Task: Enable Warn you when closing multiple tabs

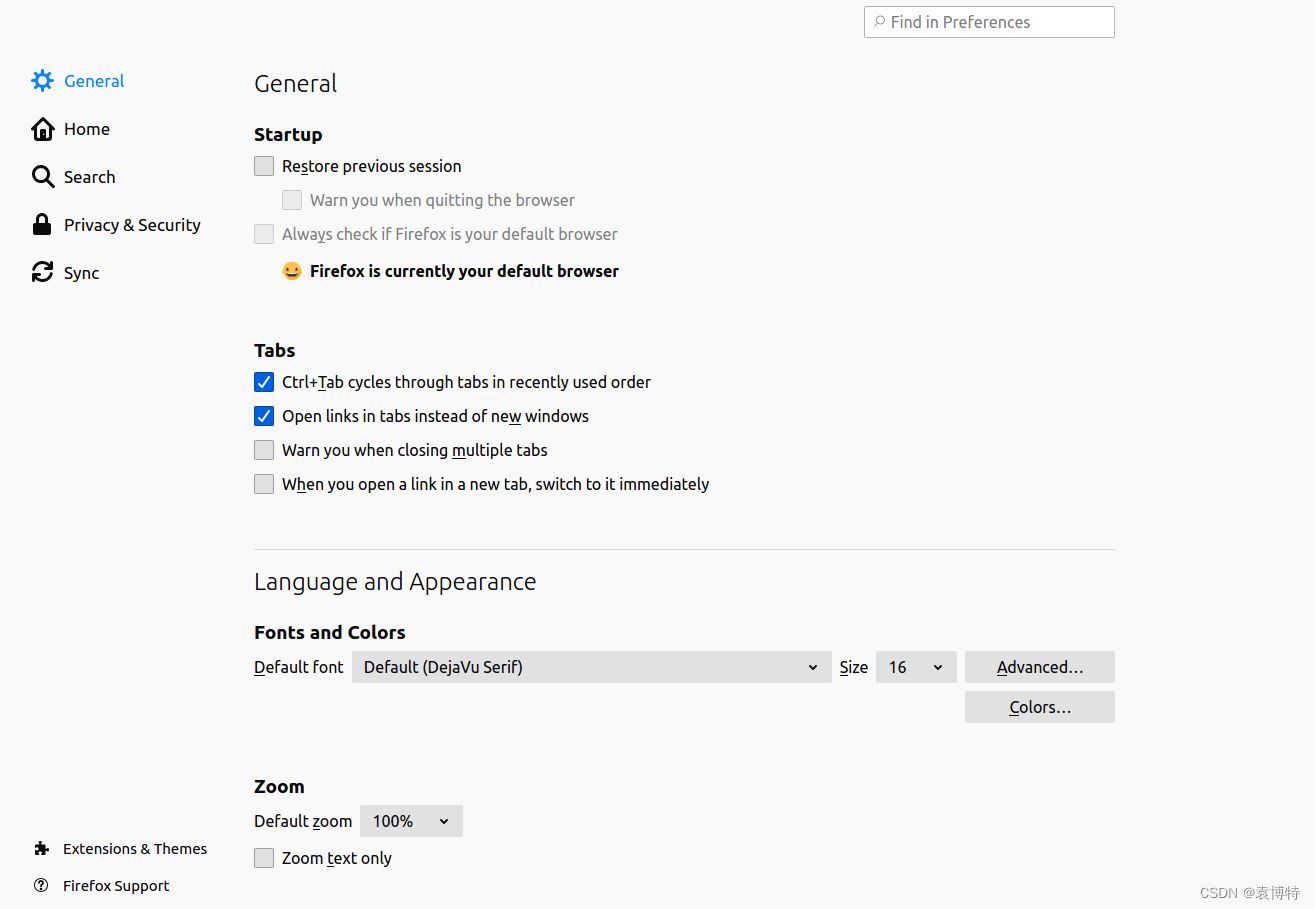Action: coord(264,450)
